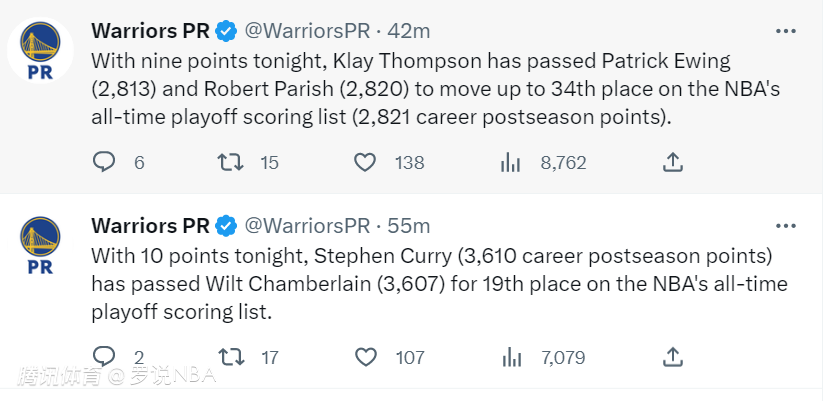Retweet the Klay Thompson tweet
The width and height of the screenshot is (838, 401).
[x=230, y=162]
